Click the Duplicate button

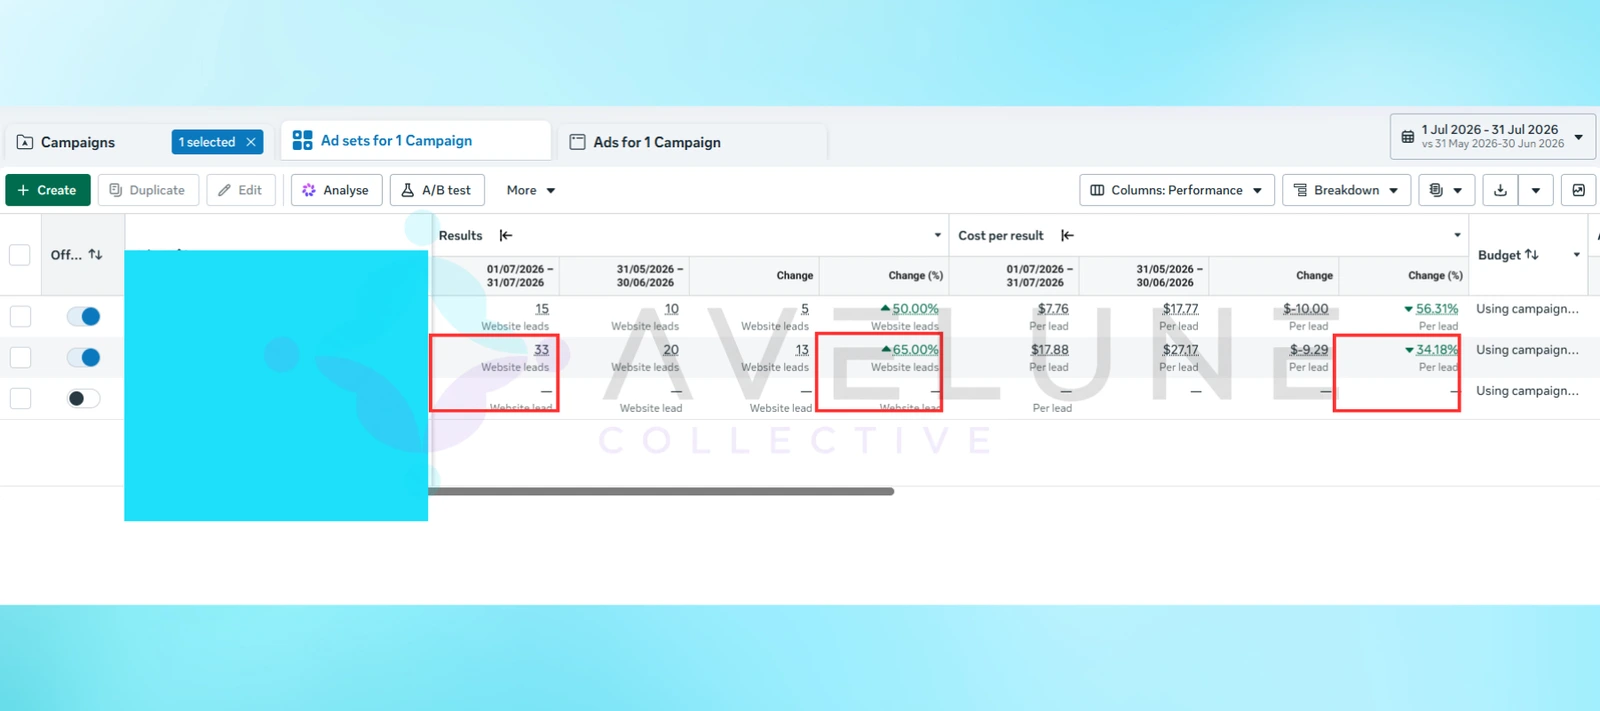pos(148,190)
